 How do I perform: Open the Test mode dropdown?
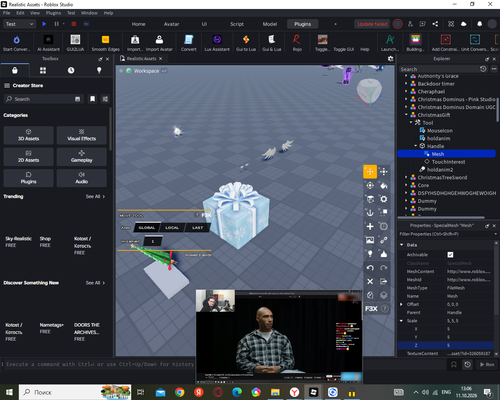(19, 24)
